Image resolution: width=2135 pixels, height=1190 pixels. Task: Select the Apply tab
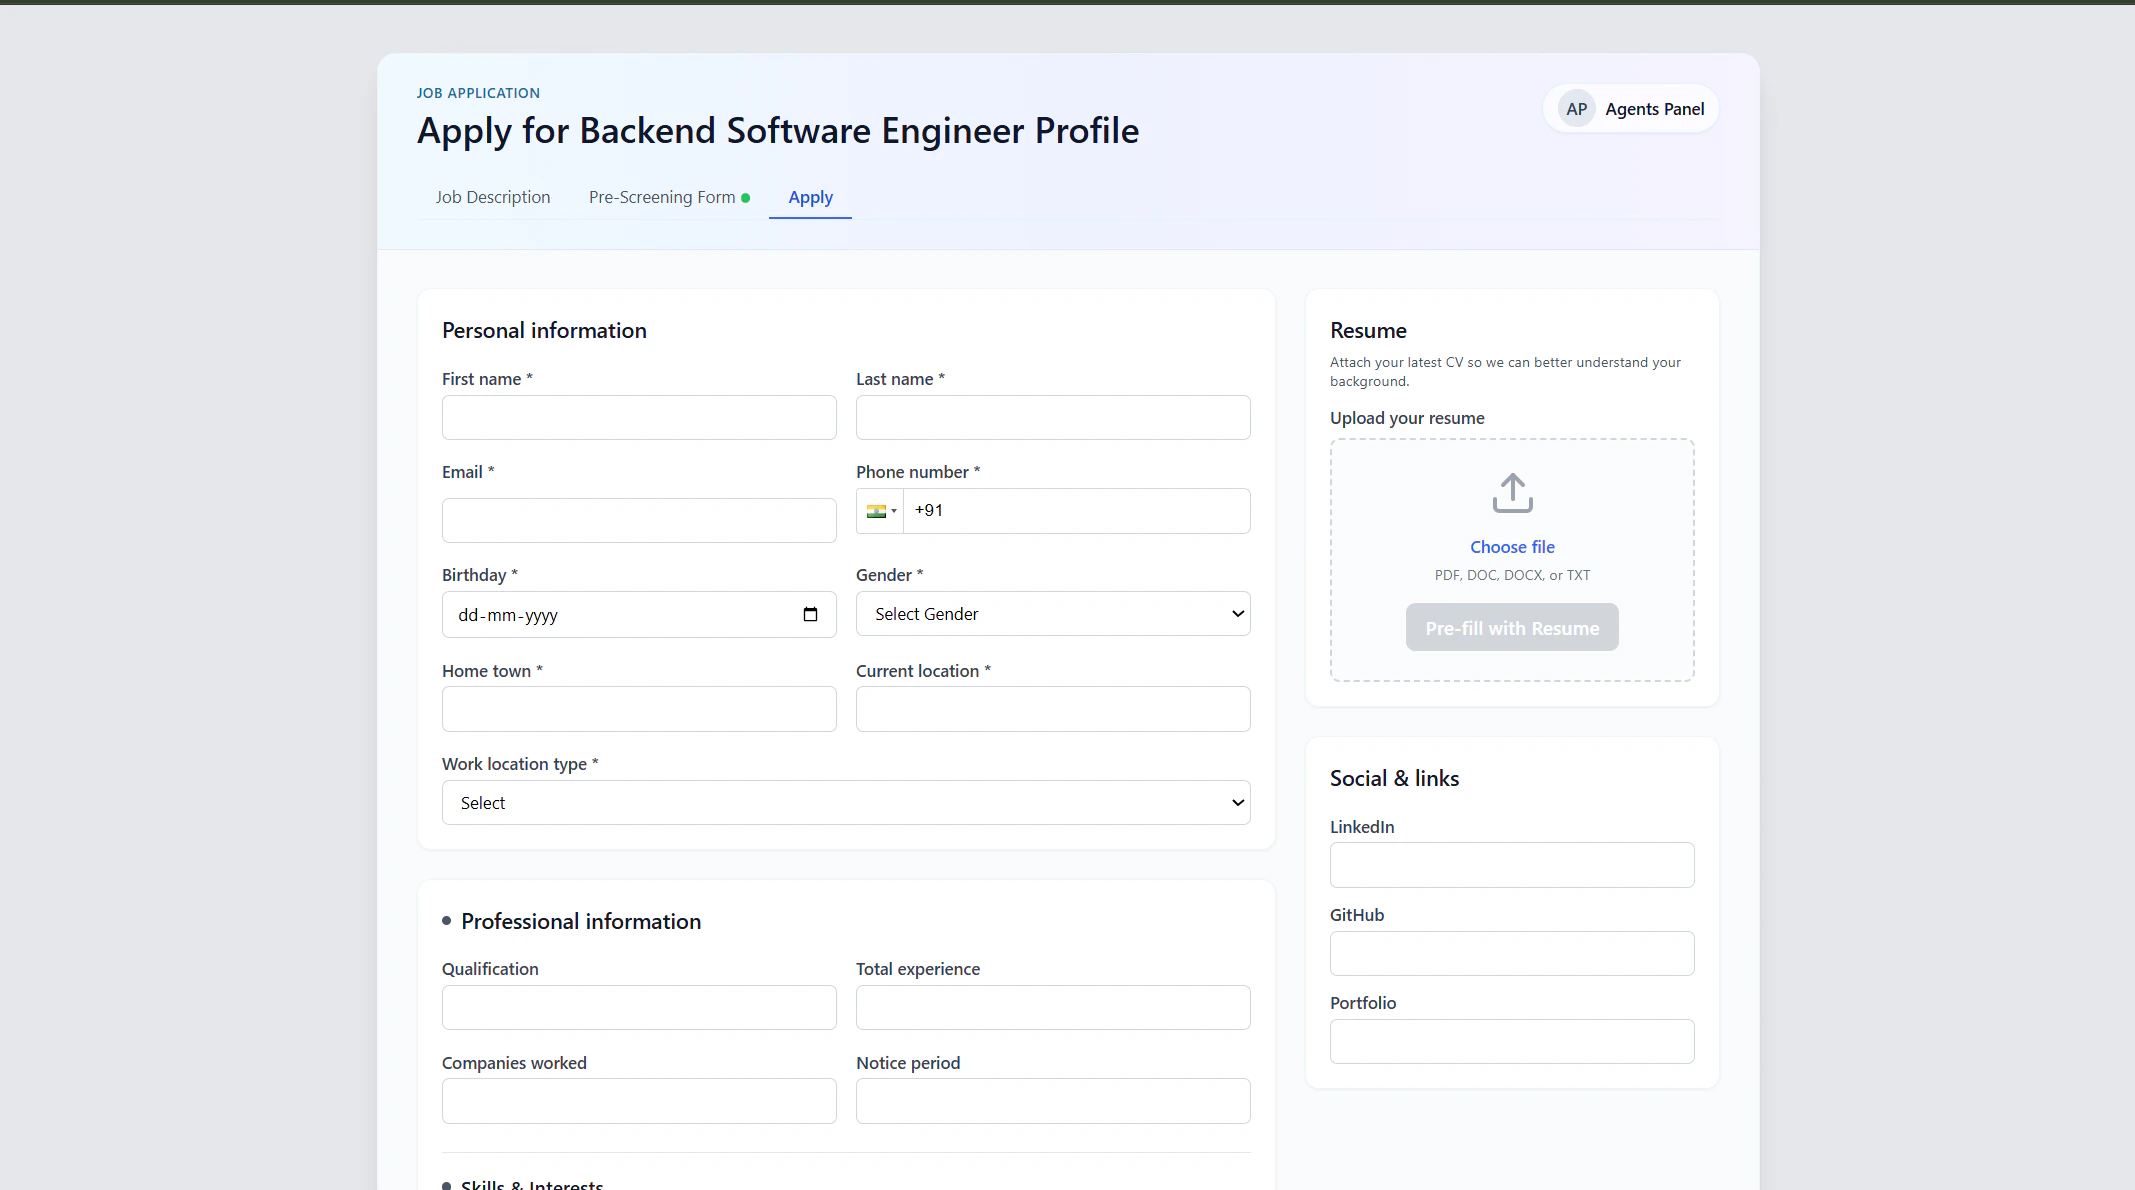pos(810,197)
